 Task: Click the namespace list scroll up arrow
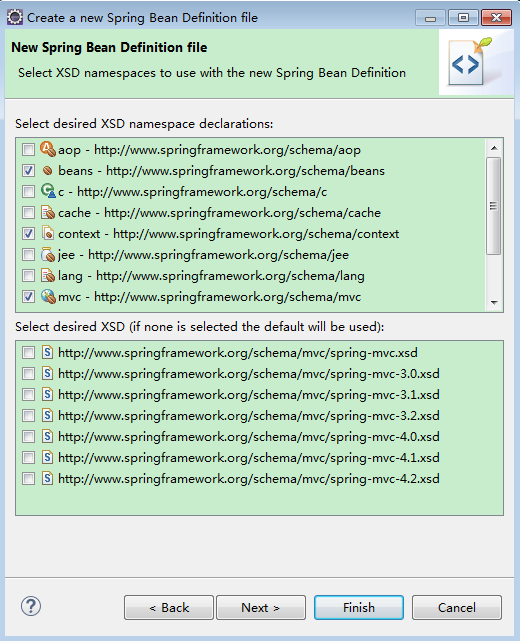(x=494, y=148)
